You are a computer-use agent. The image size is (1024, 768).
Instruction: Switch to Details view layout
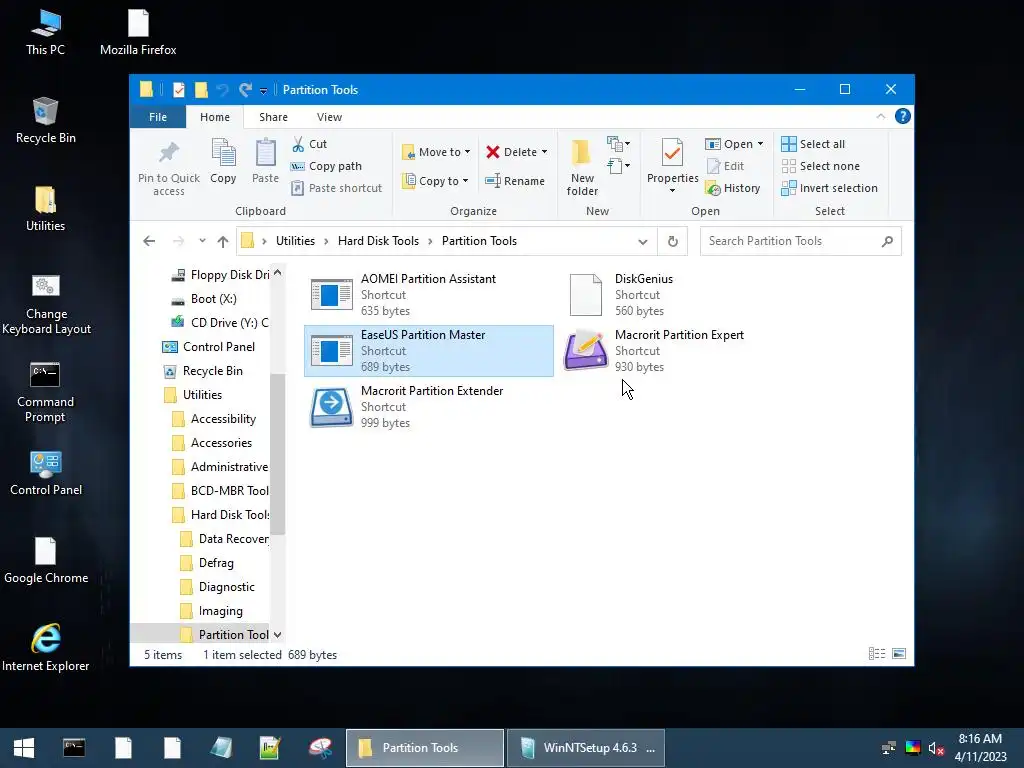point(877,654)
